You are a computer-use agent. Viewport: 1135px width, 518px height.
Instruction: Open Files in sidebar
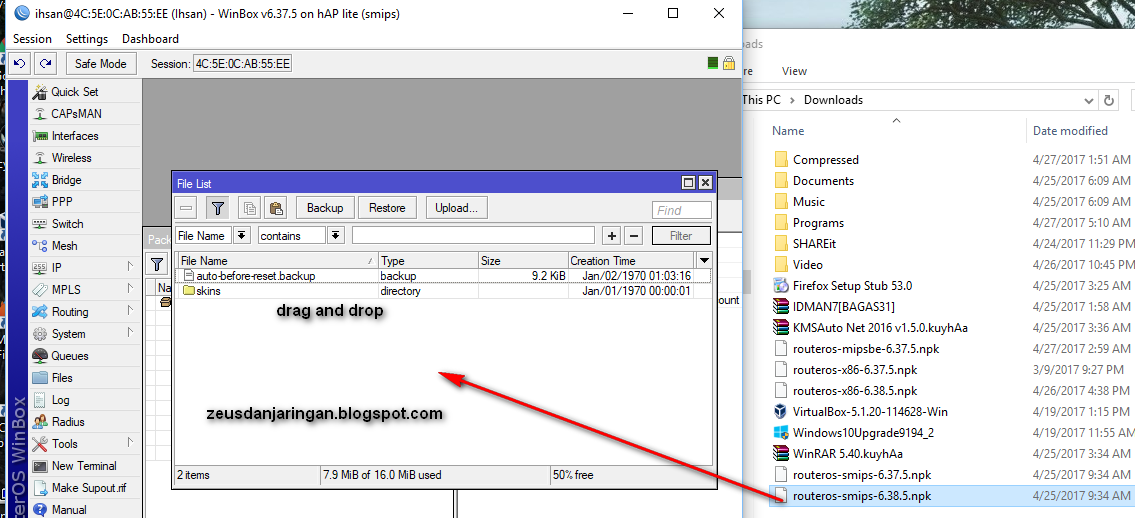62,378
